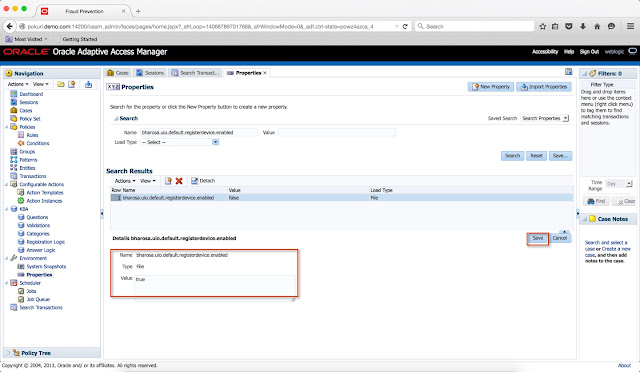Select Registration Logic under KBA
This screenshot has height=372, width=640.
pyautogui.click(x=46, y=242)
